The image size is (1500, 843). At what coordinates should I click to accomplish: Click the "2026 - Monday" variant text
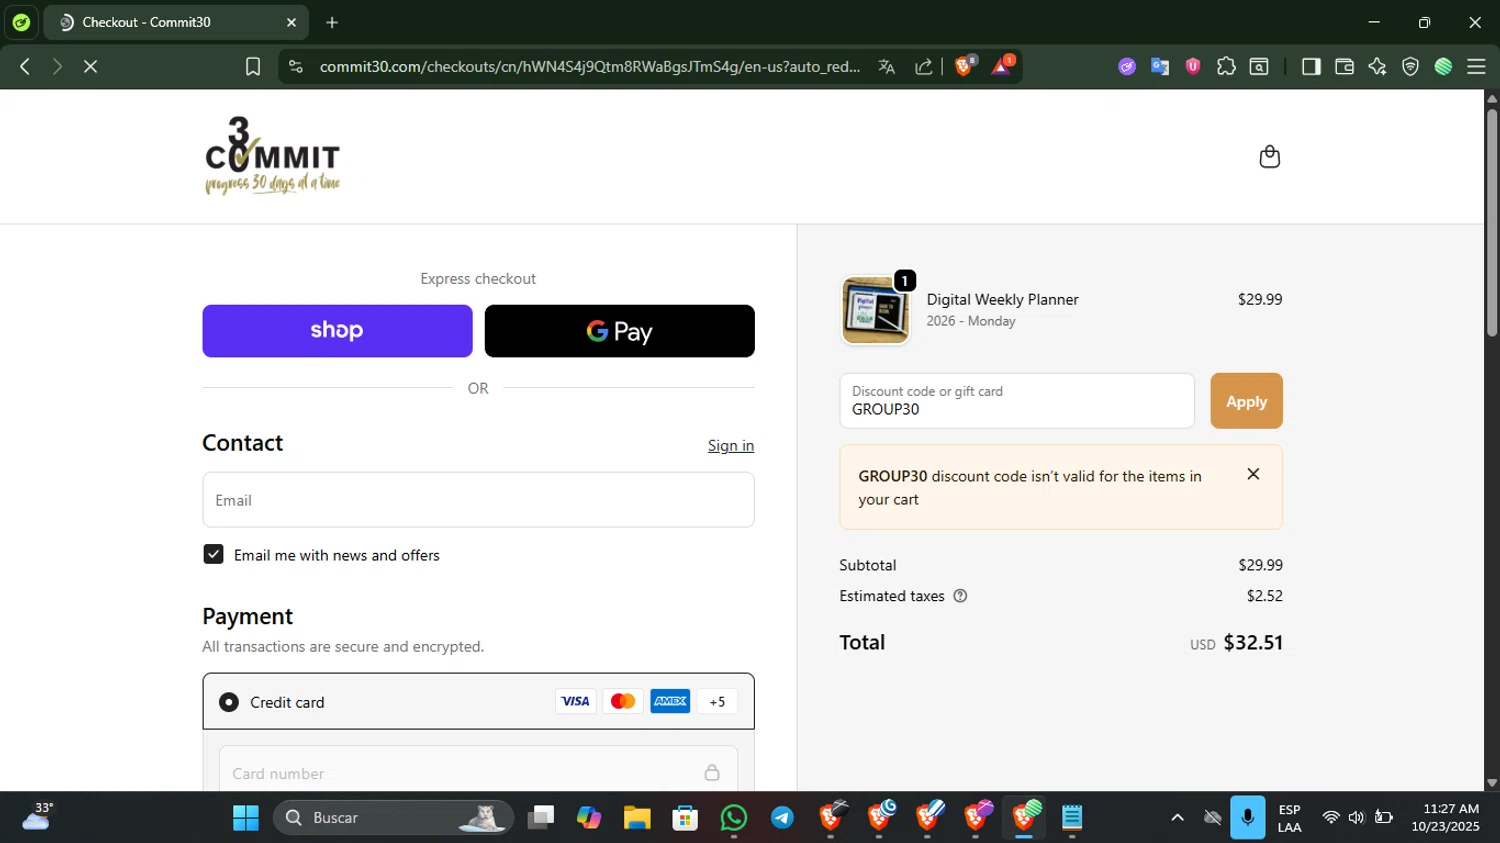971,321
